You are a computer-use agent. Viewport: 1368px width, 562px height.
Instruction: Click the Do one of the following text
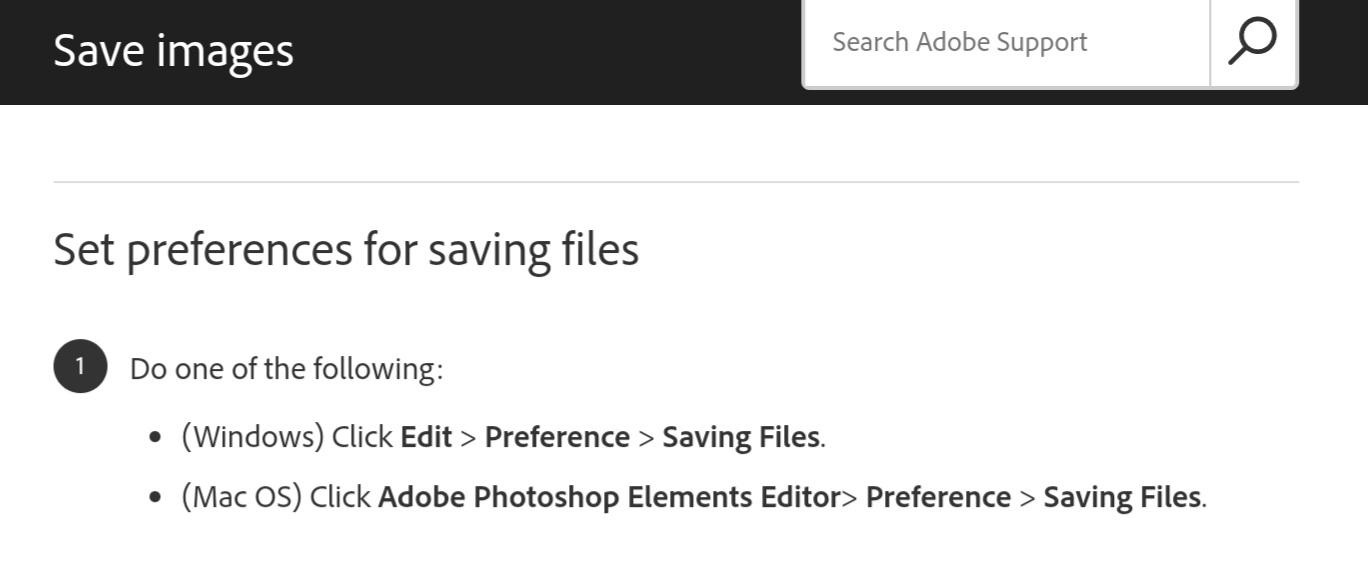pos(286,369)
